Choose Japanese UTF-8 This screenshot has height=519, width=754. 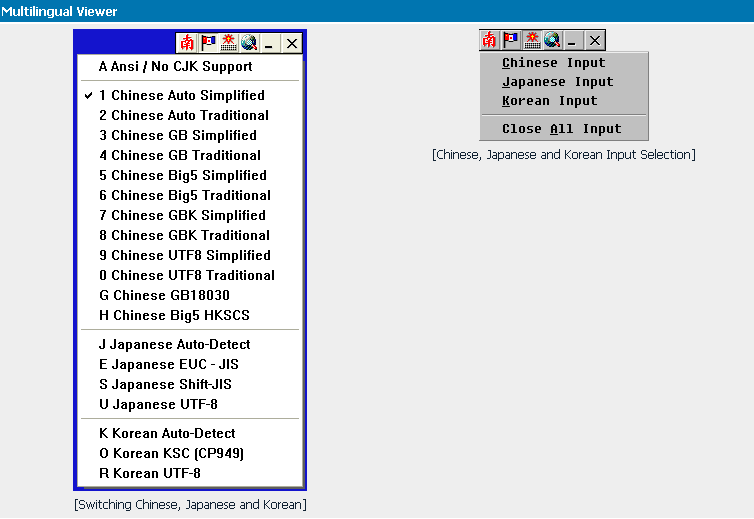[190, 404]
